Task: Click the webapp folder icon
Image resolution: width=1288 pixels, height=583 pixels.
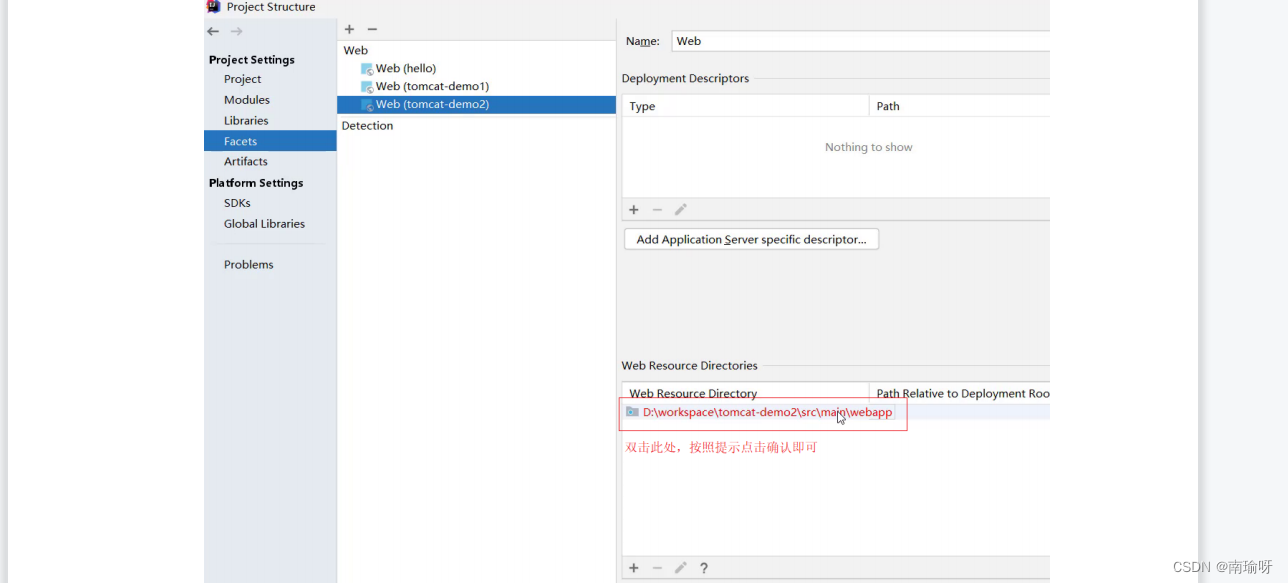Action: coord(632,412)
